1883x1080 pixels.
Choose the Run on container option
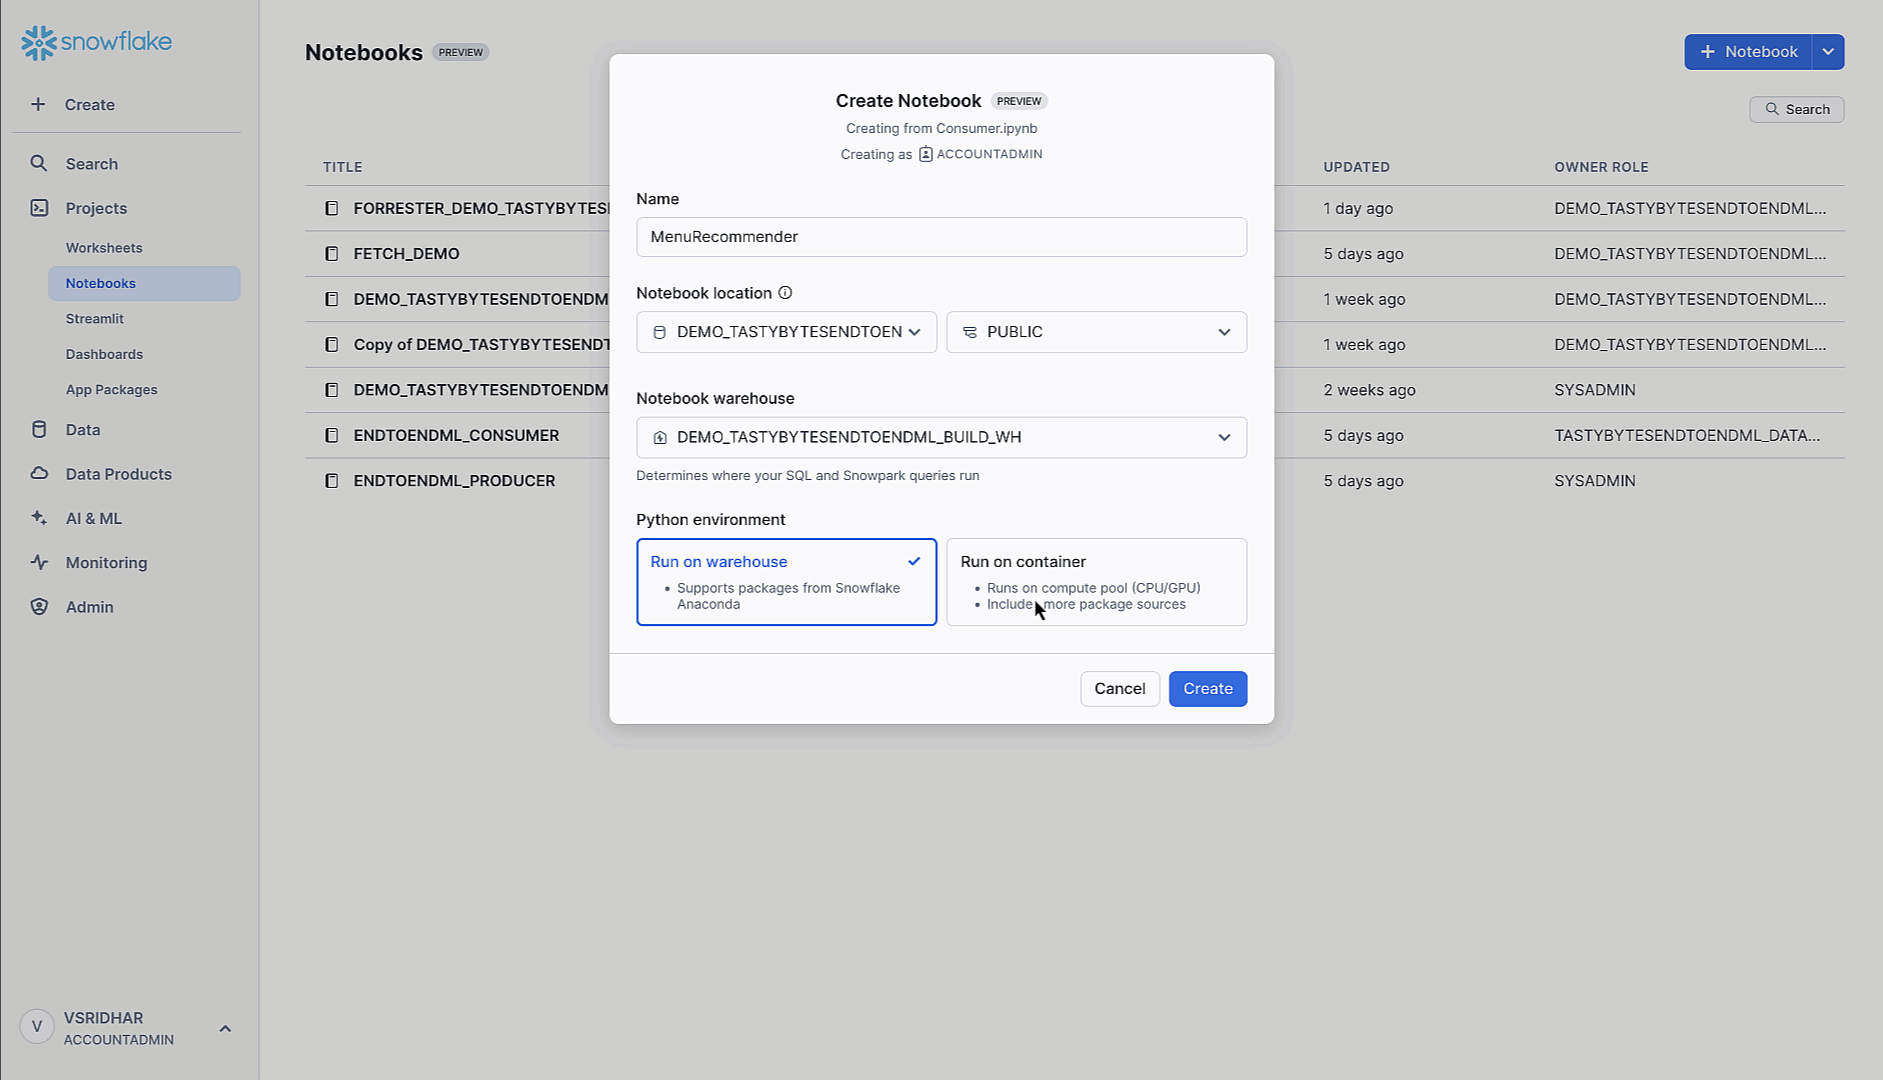(1096, 582)
